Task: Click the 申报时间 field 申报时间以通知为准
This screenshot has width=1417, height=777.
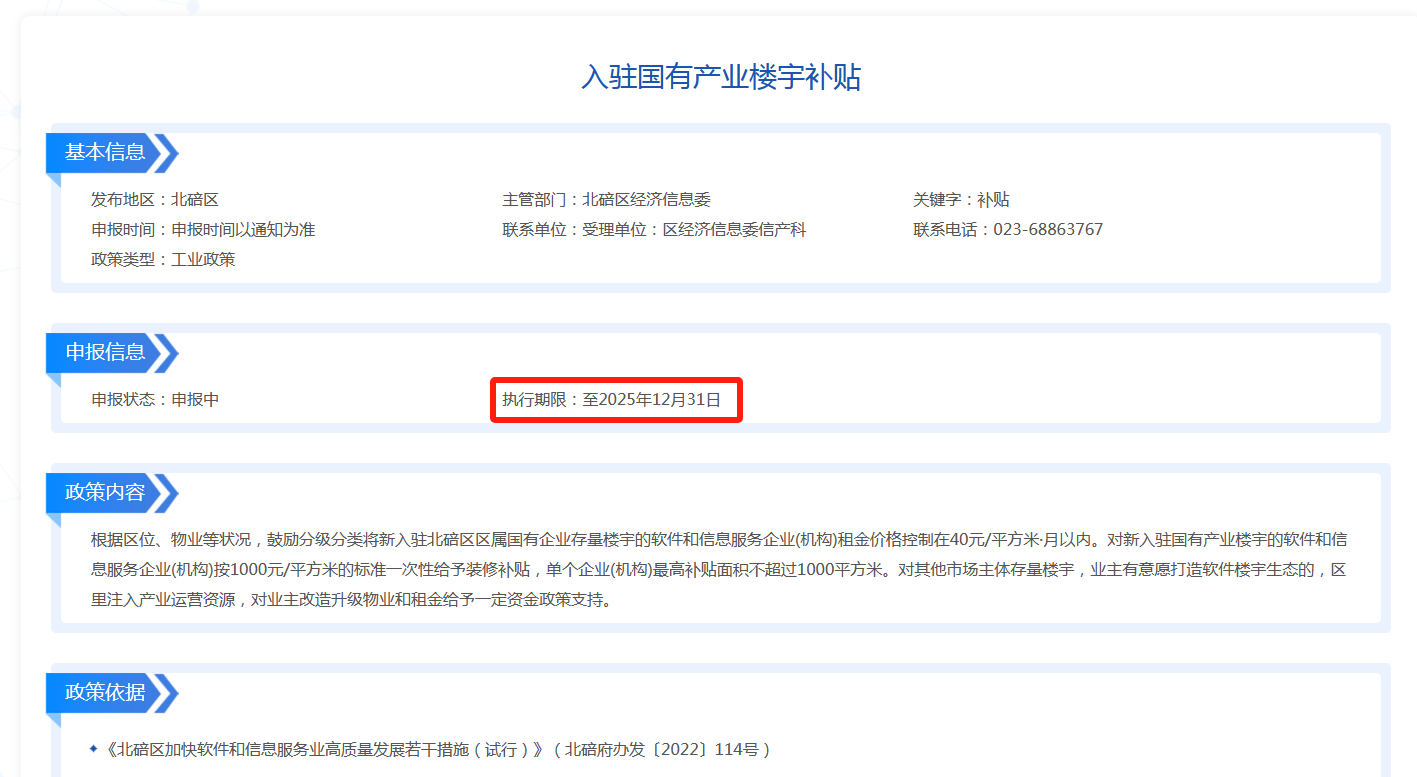Action: point(243,230)
